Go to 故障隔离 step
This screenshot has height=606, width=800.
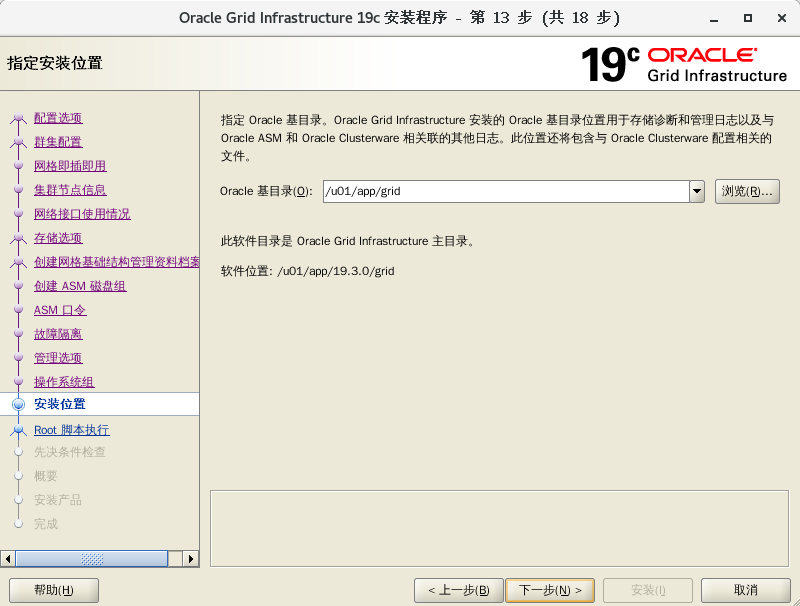(x=58, y=334)
